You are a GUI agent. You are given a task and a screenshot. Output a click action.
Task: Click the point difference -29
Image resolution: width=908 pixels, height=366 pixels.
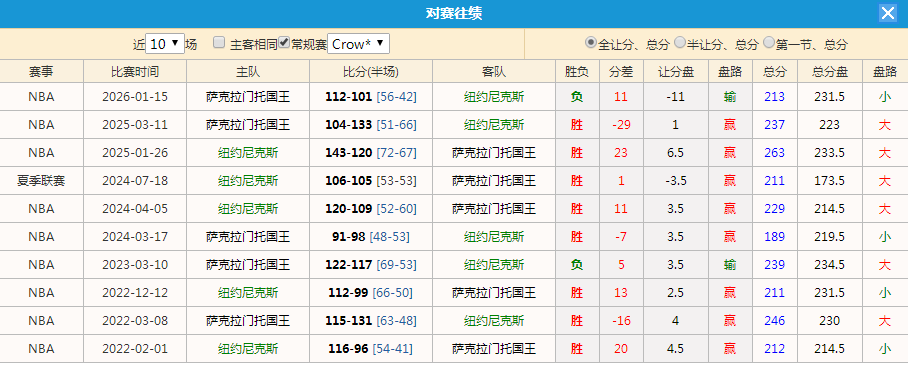point(621,125)
